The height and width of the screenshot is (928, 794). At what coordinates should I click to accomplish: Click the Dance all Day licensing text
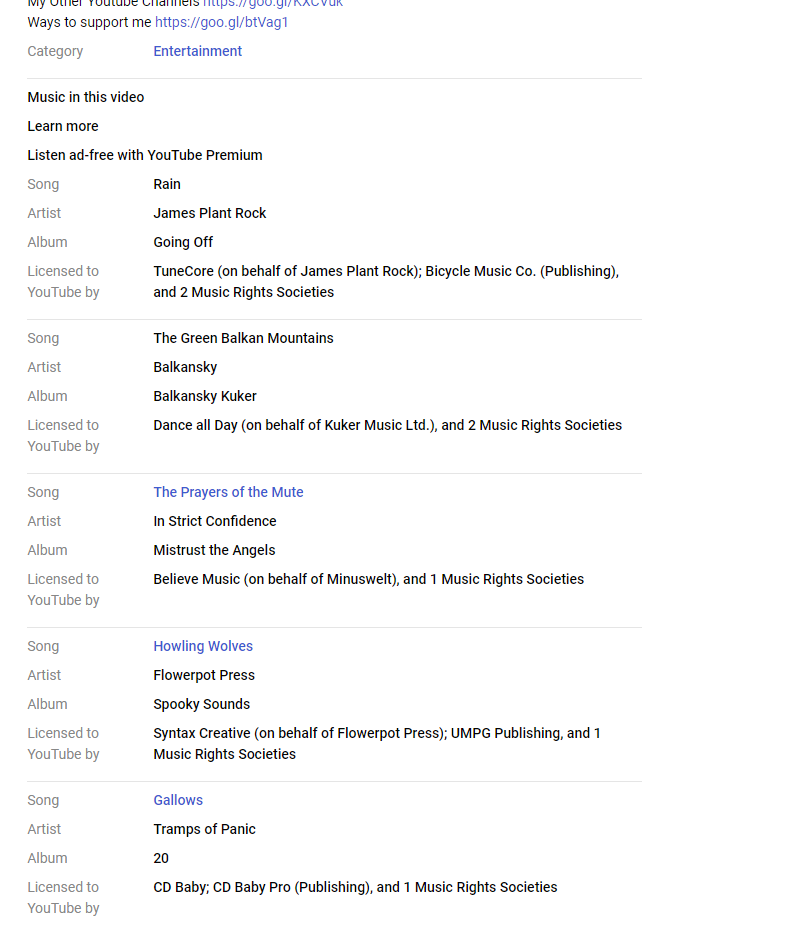click(x=388, y=426)
